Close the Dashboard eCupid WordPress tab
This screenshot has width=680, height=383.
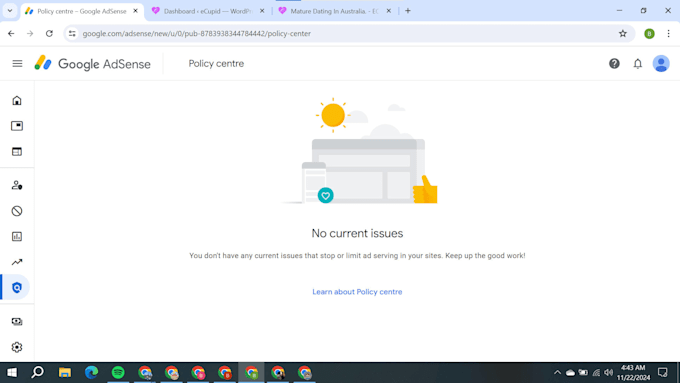click(x=262, y=11)
